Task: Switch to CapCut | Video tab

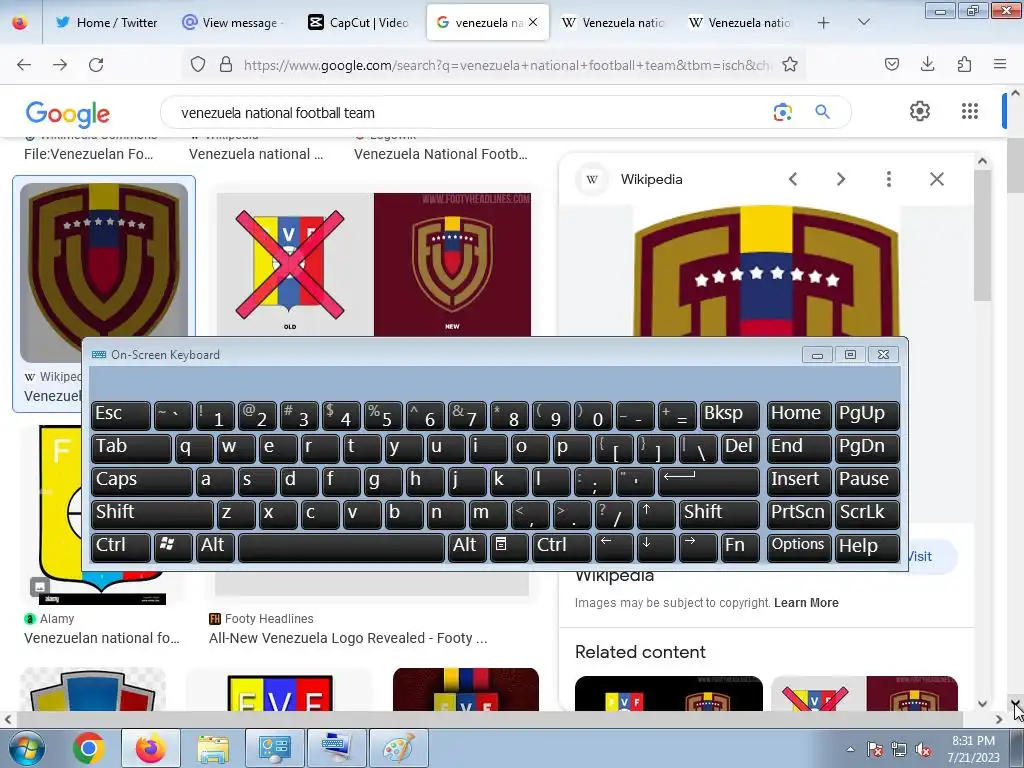Action: click(360, 22)
